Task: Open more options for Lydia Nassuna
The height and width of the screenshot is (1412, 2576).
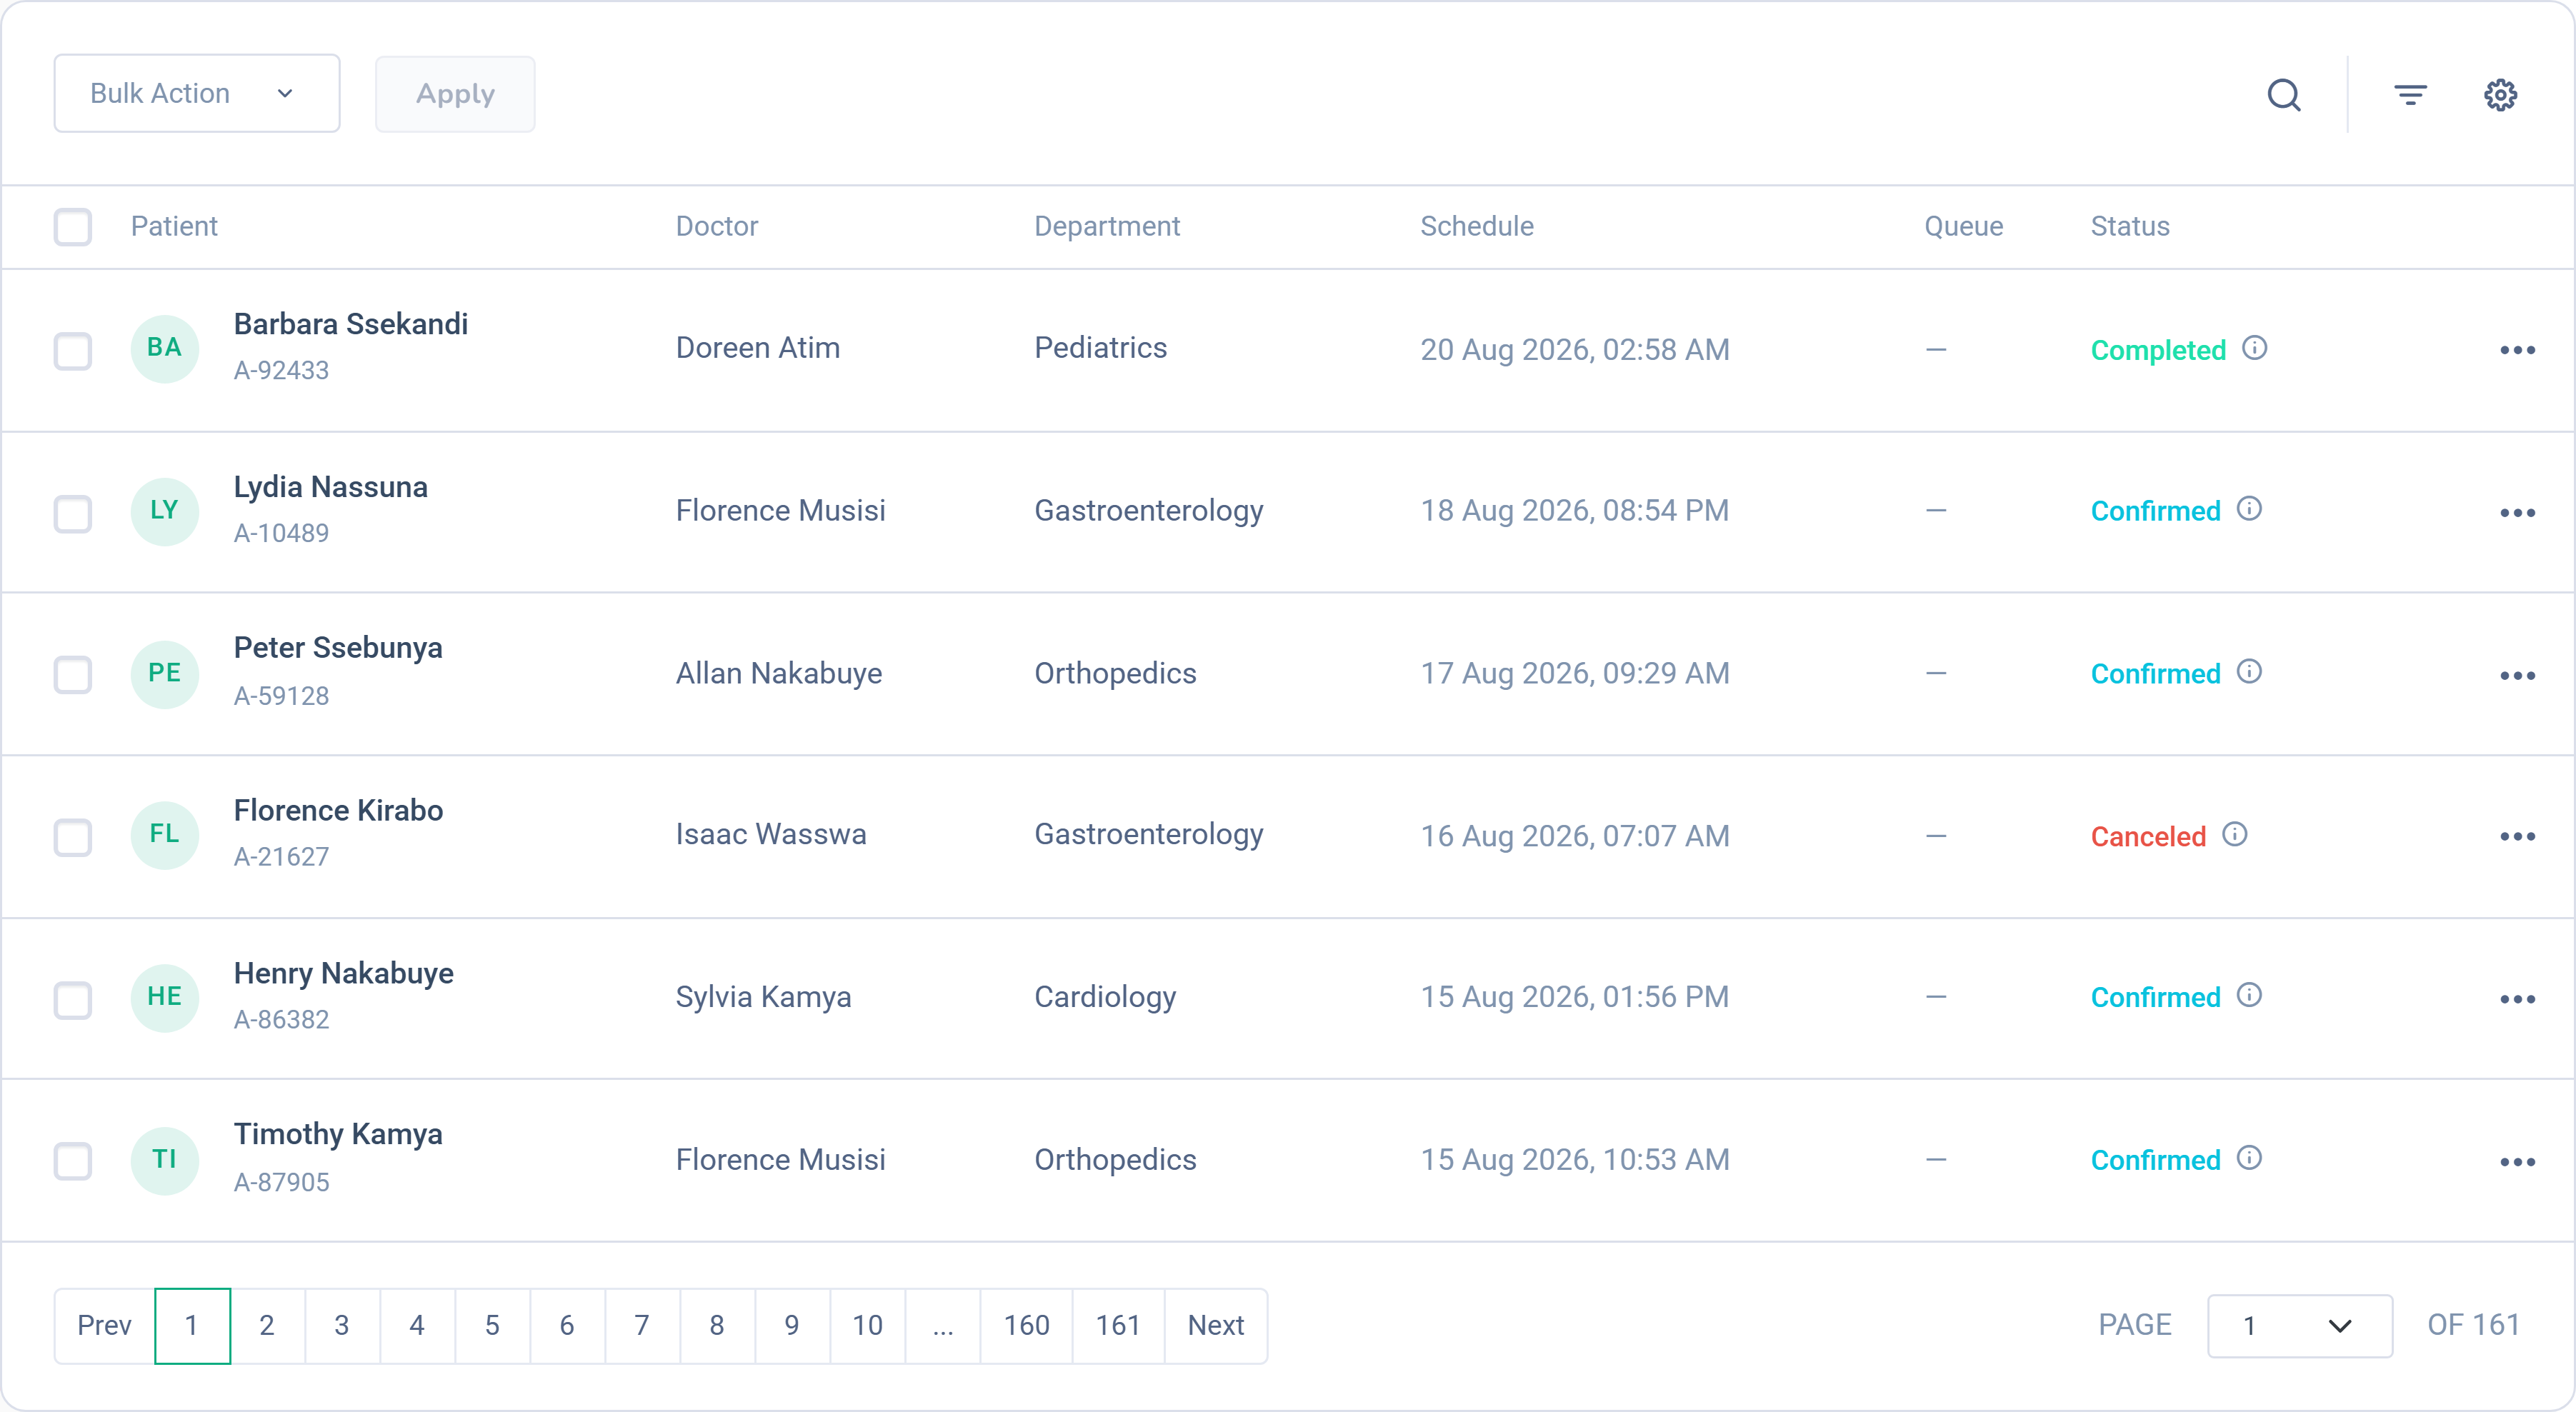Action: (x=2517, y=513)
